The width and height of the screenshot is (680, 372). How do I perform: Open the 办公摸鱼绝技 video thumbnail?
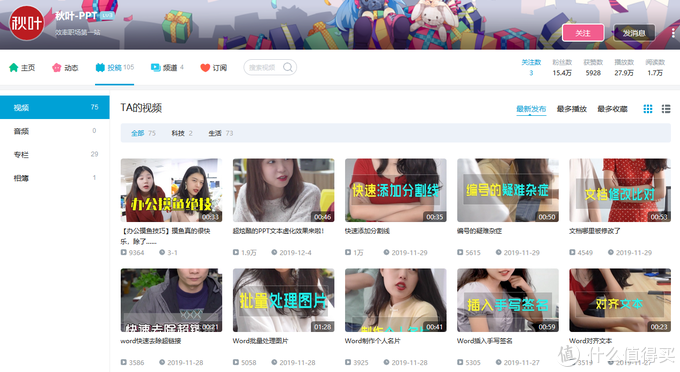pos(171,190)
